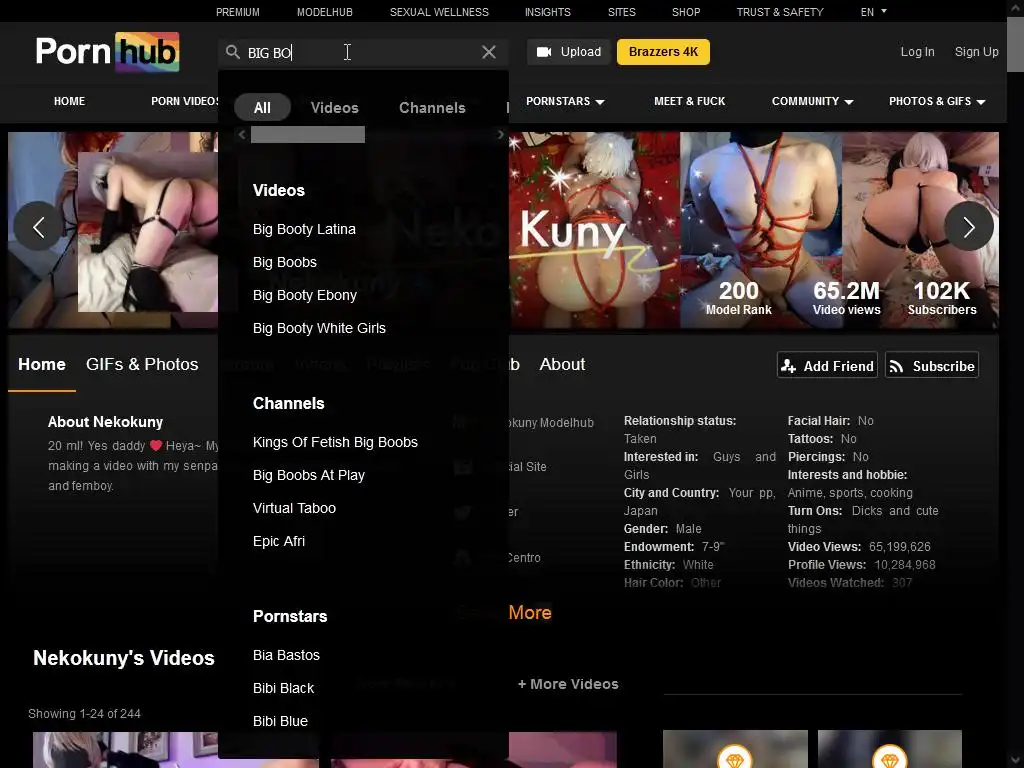Open the Home profile tab

[x=42, y=364]
